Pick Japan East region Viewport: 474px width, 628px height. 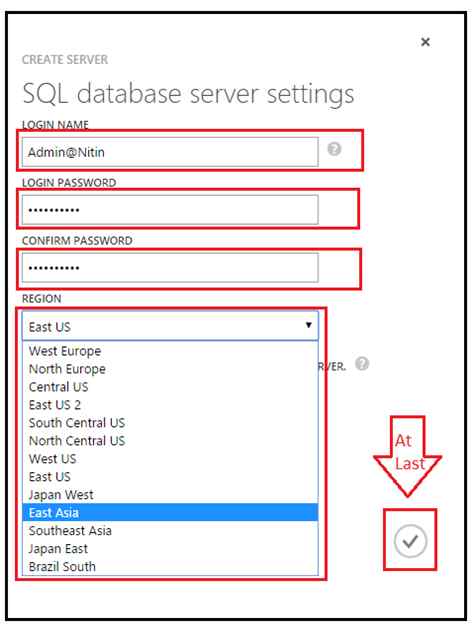coord(170,549)
